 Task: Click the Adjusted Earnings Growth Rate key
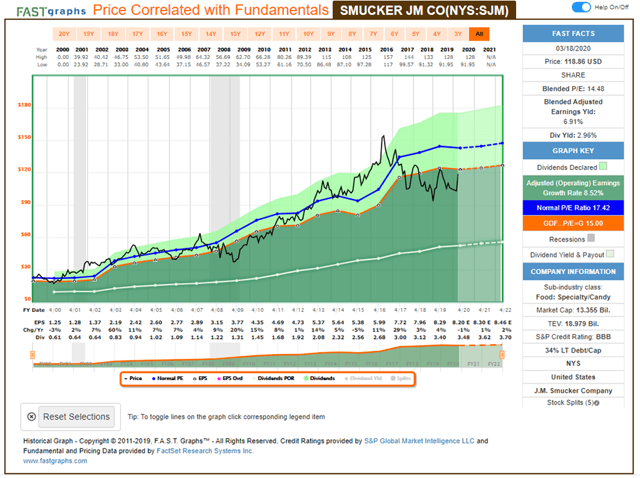[x=575, y=189]
